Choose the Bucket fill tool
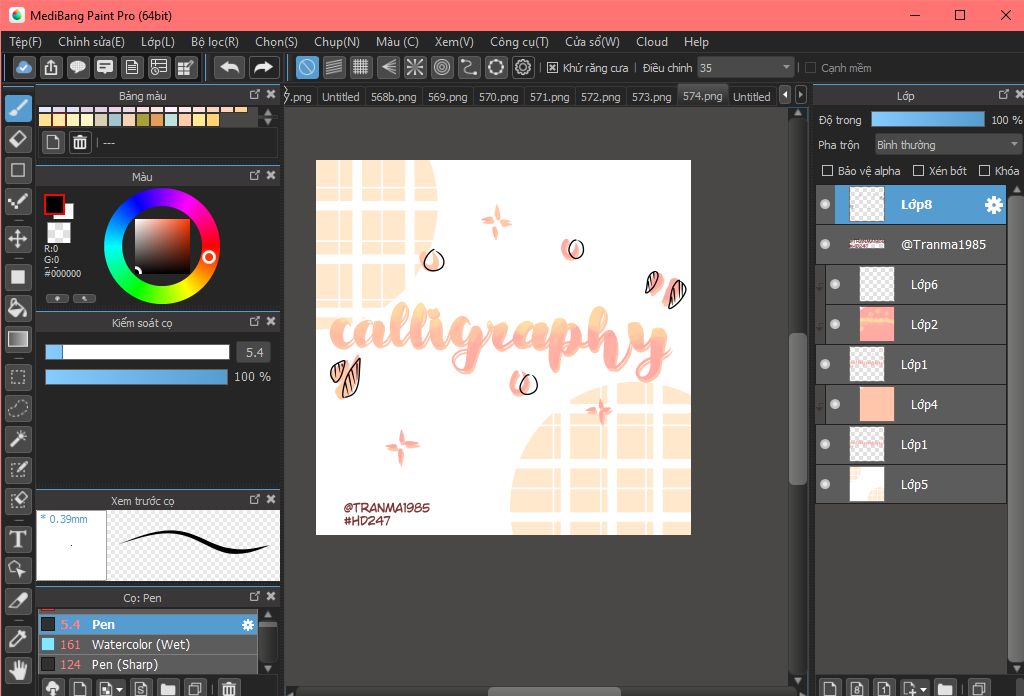Image resolution: width=1024 pixels, height=696 pixels. tap(17, 306)
